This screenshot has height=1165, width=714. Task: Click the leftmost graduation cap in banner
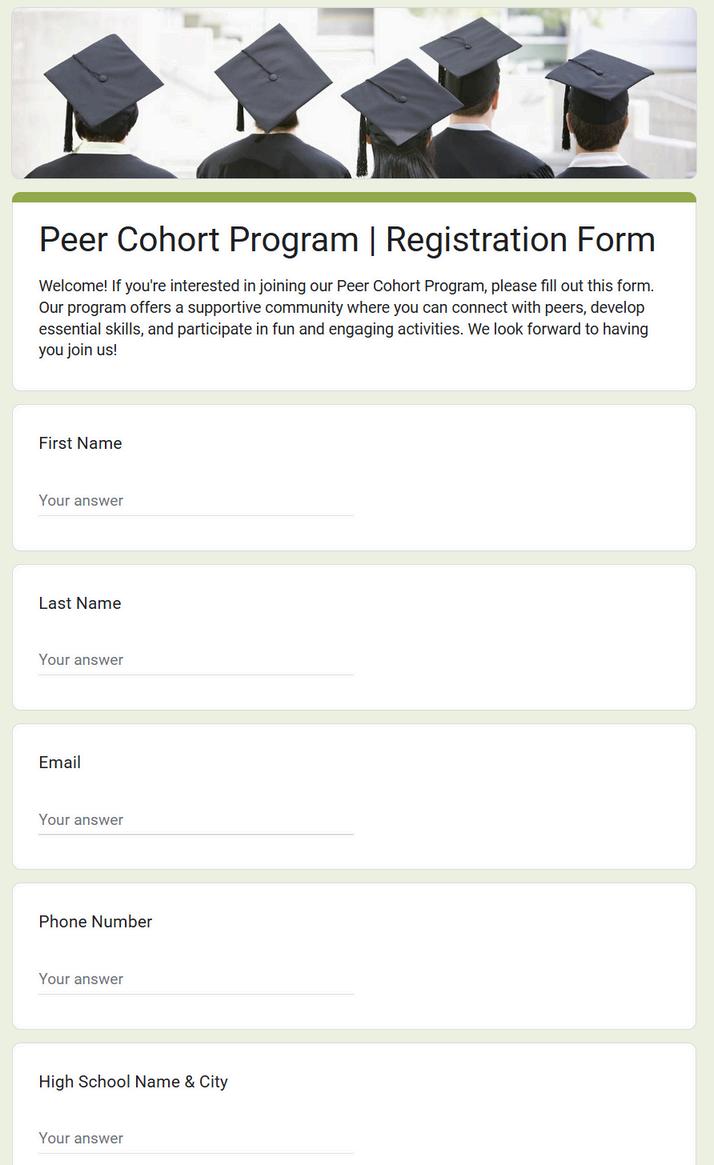coord(103,77)
